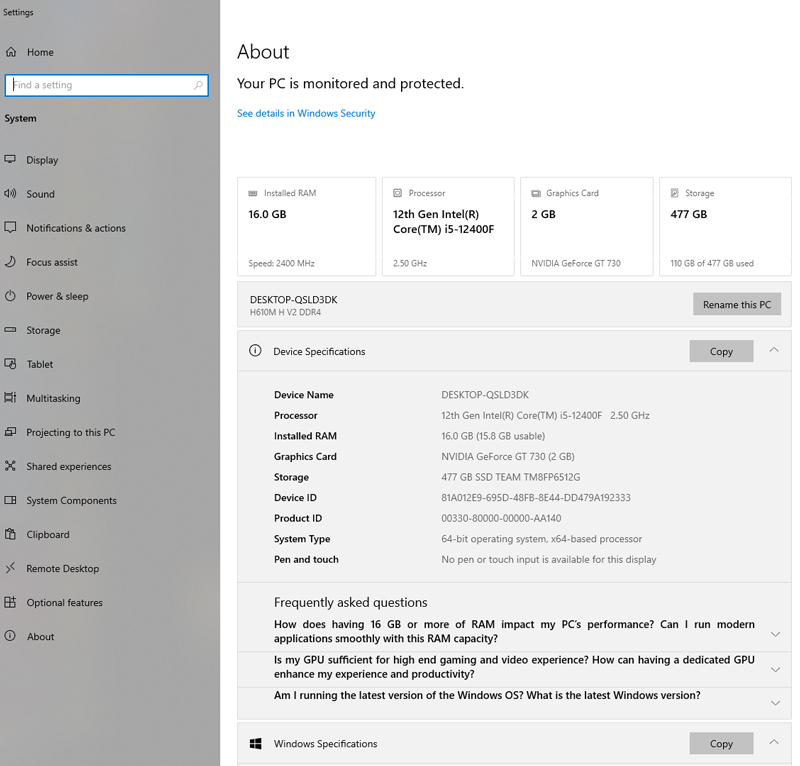Click the Home house icon
Screen dimensions: 800x766
tap(11, 52)
